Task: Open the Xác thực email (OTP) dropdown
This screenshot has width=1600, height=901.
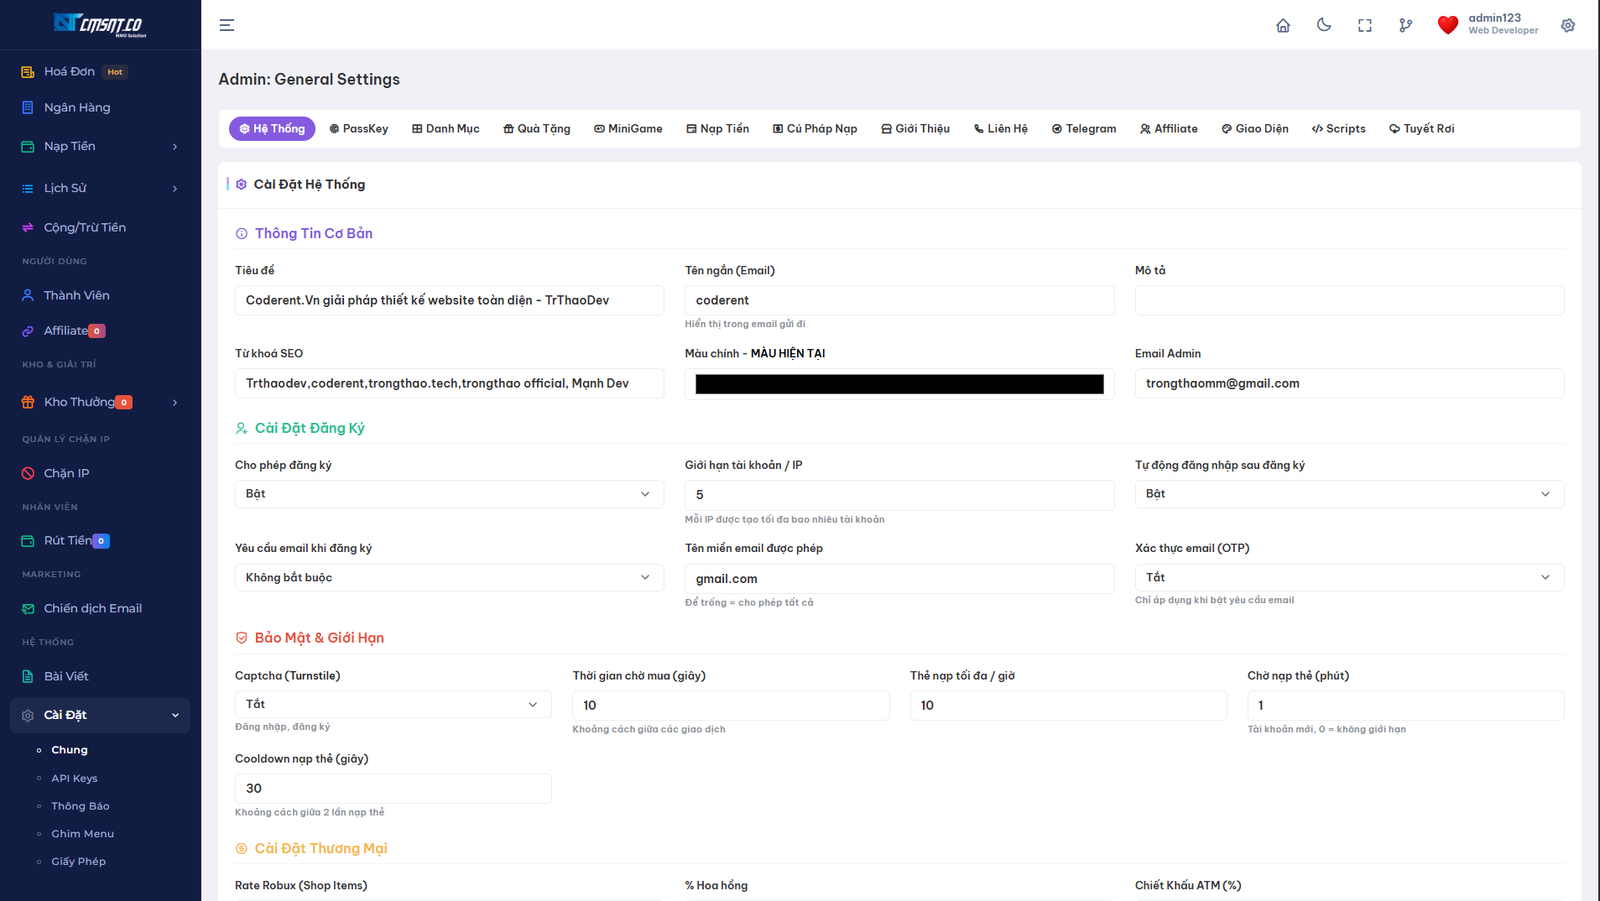Action: (1348, 577)
